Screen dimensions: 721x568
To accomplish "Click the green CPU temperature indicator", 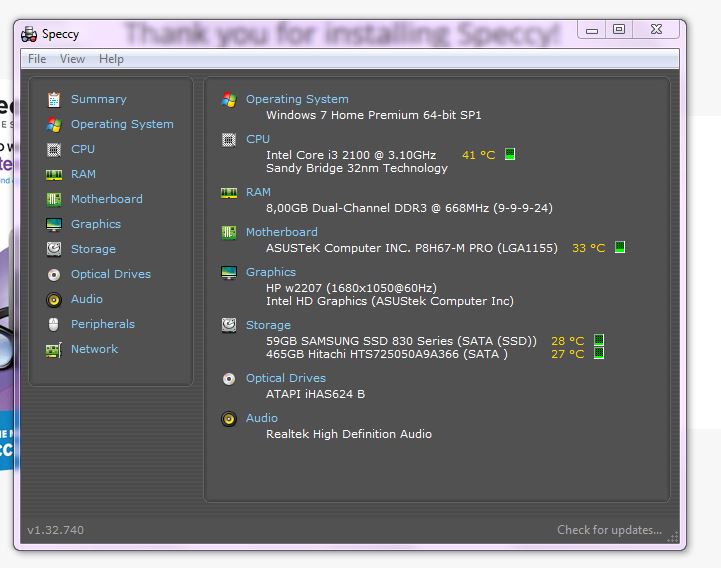I will 510,154.
